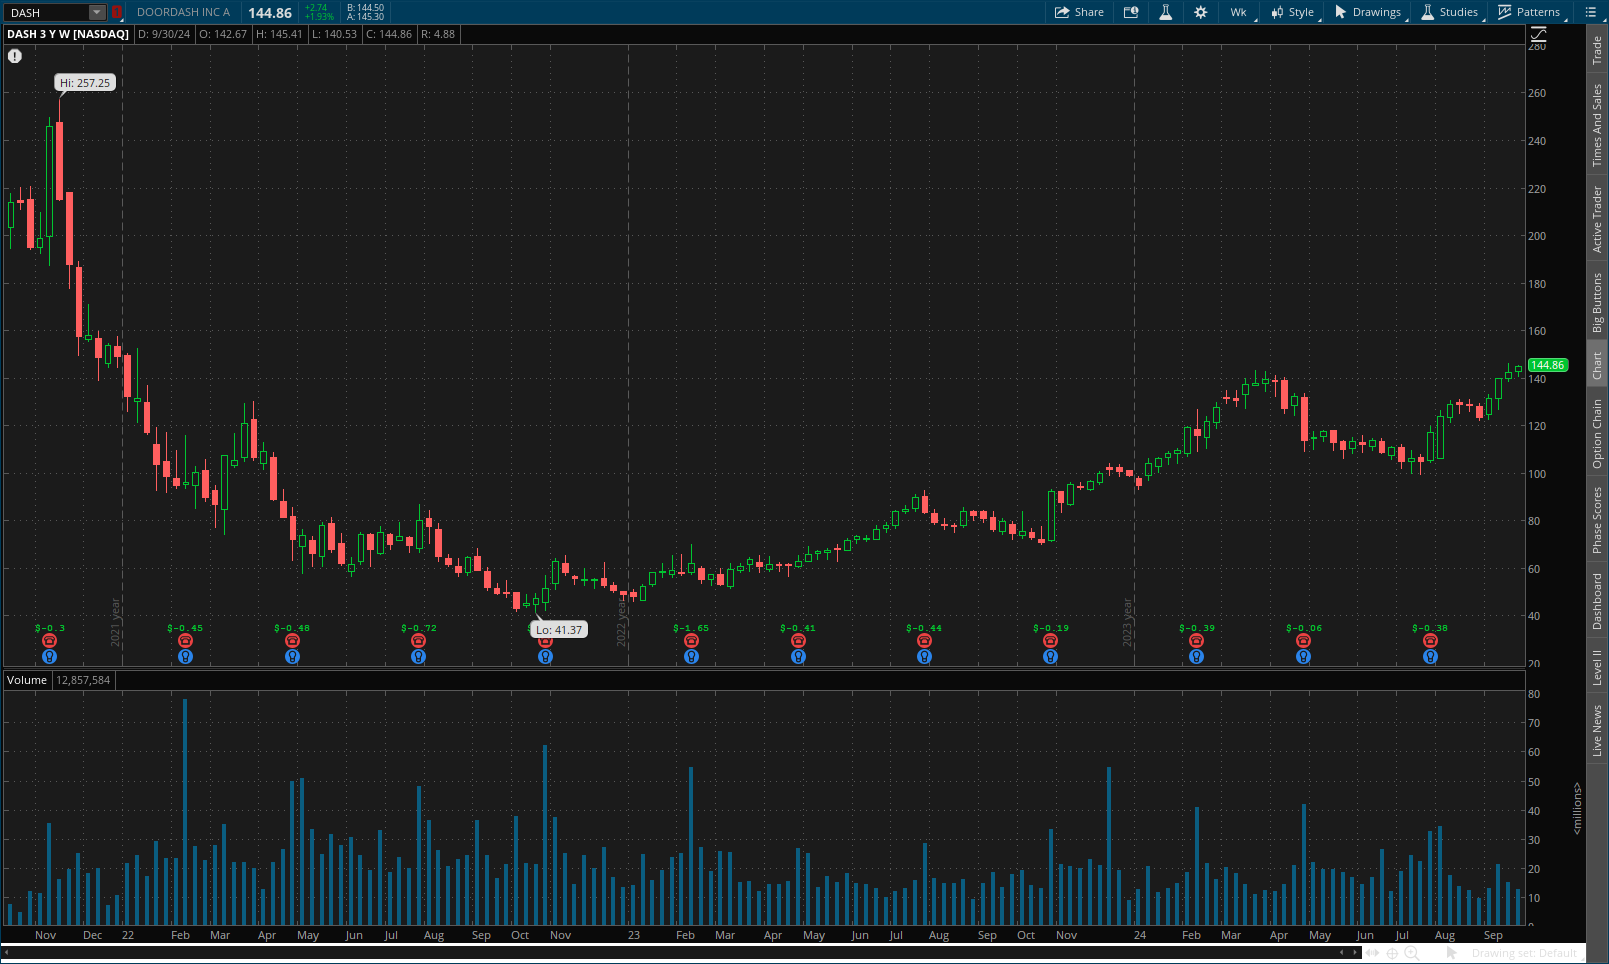Select the cursor pointer tool at bottom right
Viewport: 1609px width, 964px height.
[x=1452, y=952]
